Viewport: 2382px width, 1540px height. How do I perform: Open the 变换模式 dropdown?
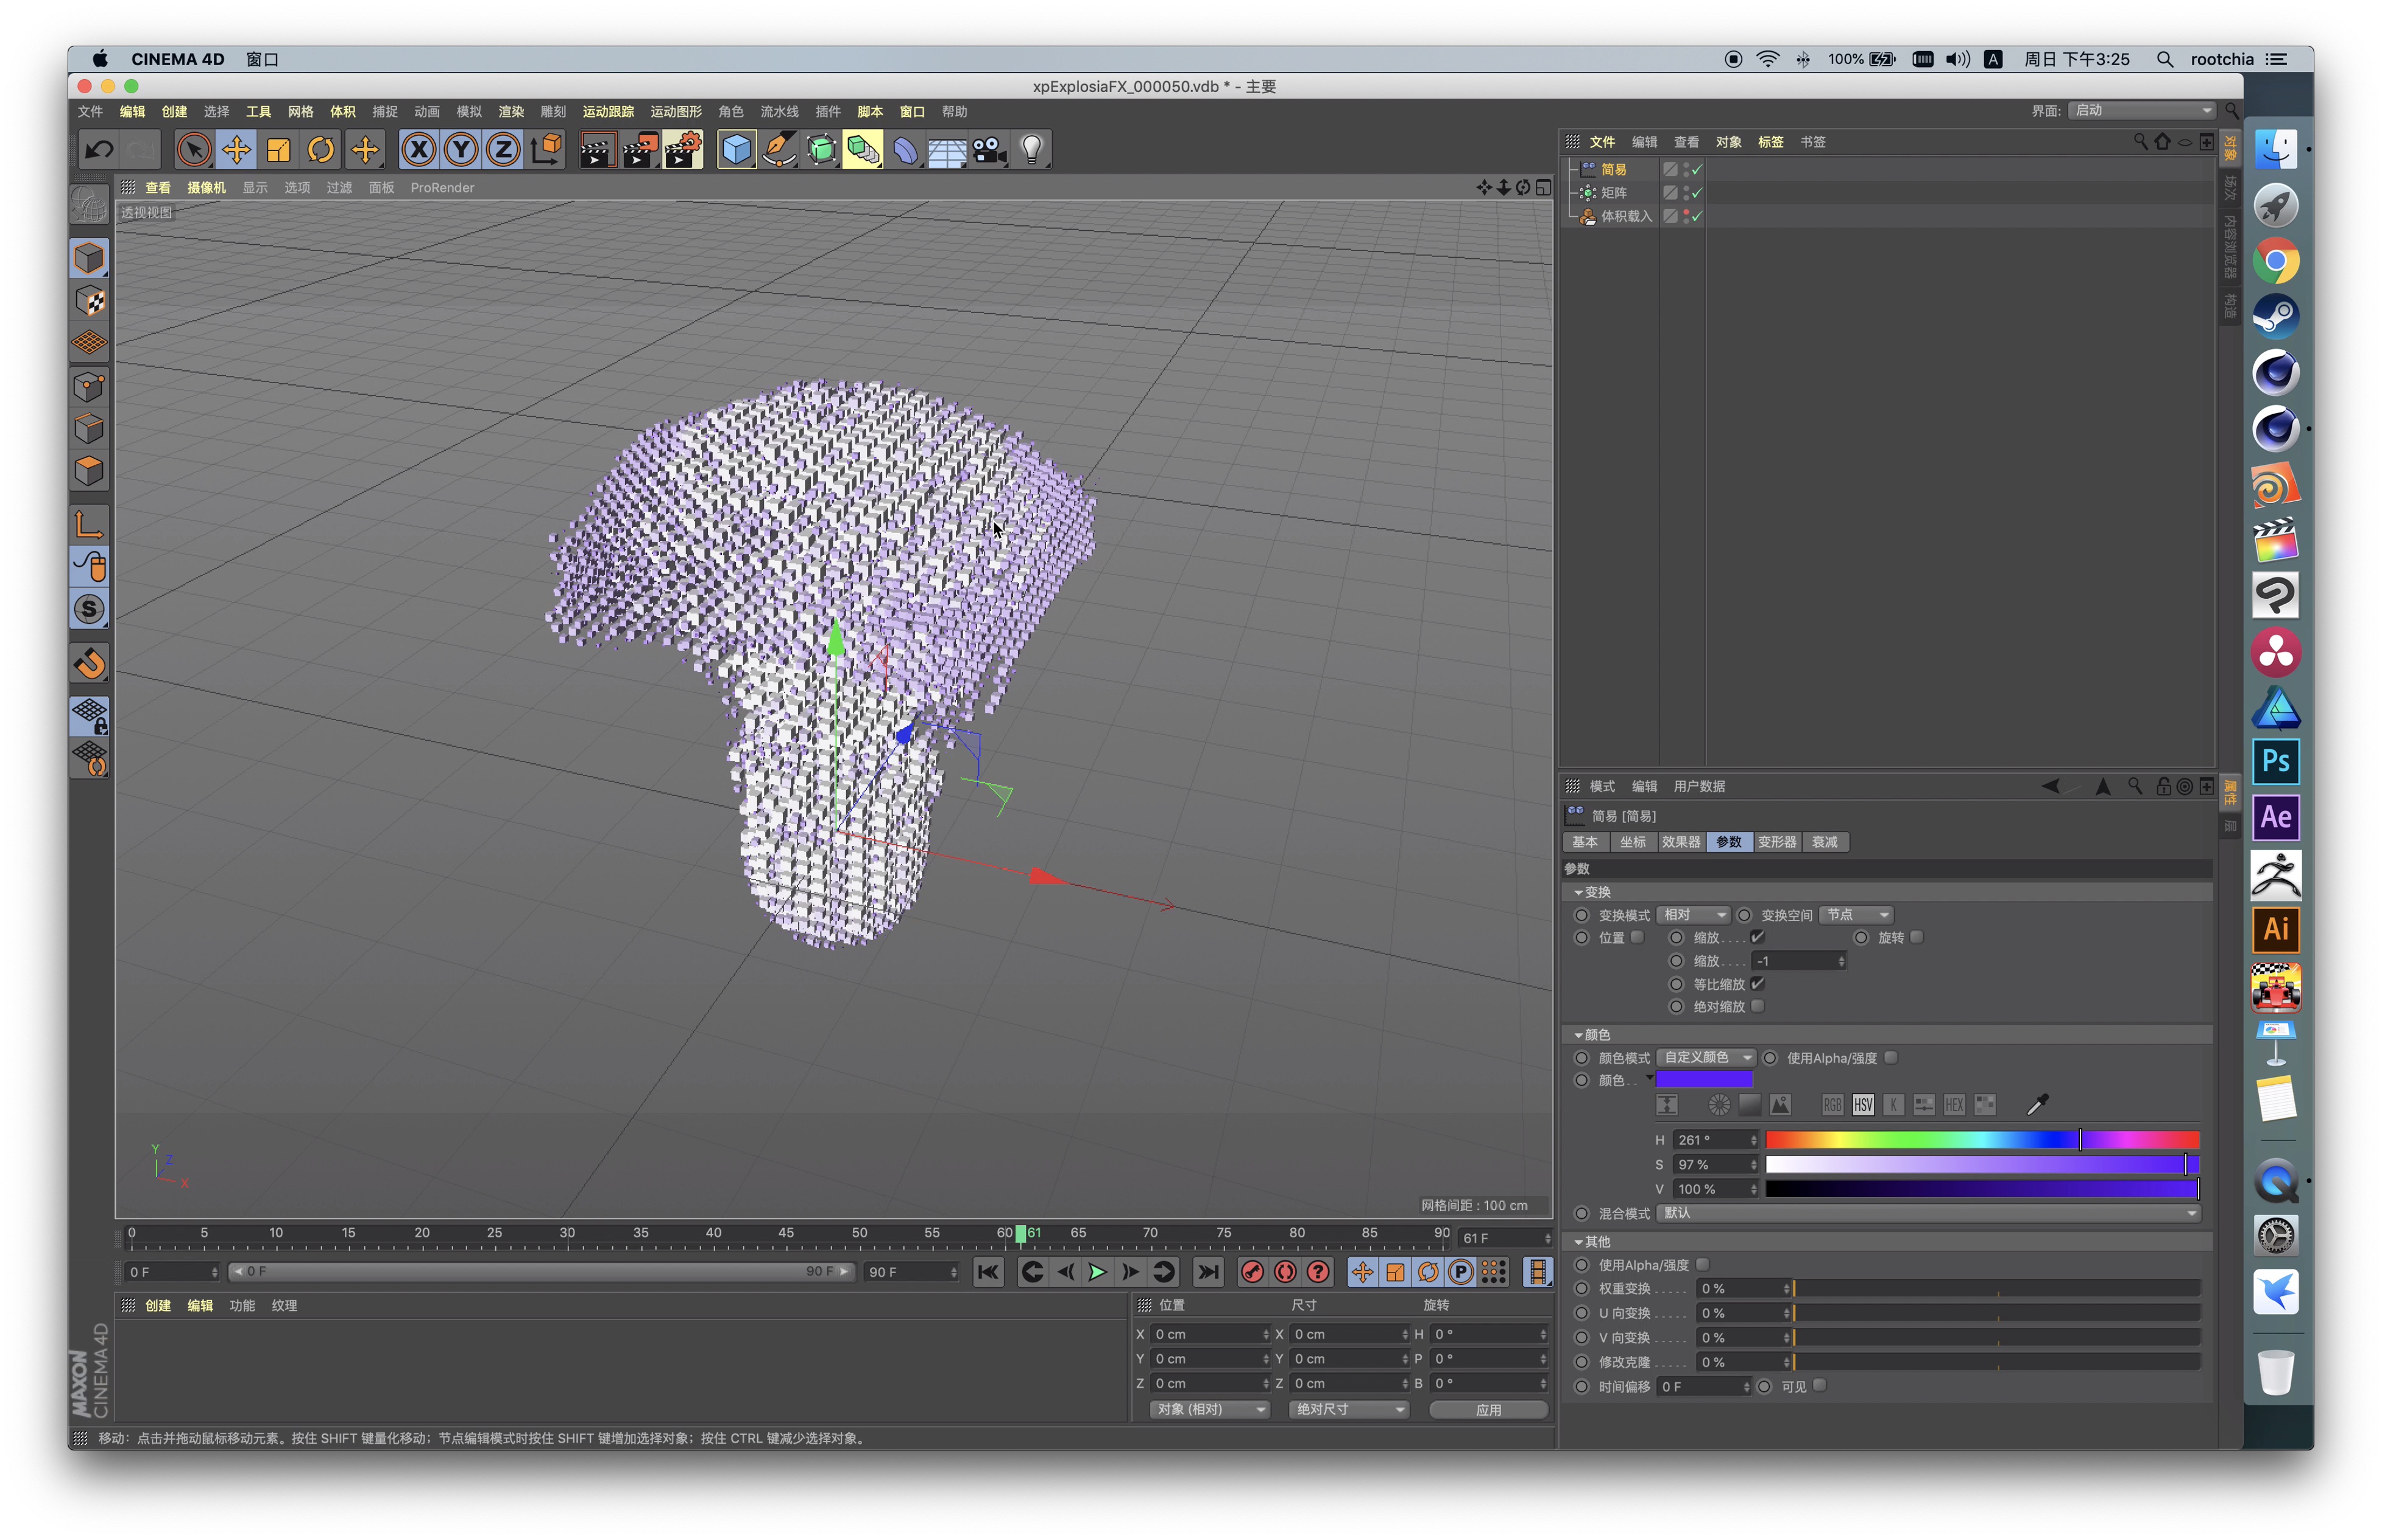pos(1693,915)
